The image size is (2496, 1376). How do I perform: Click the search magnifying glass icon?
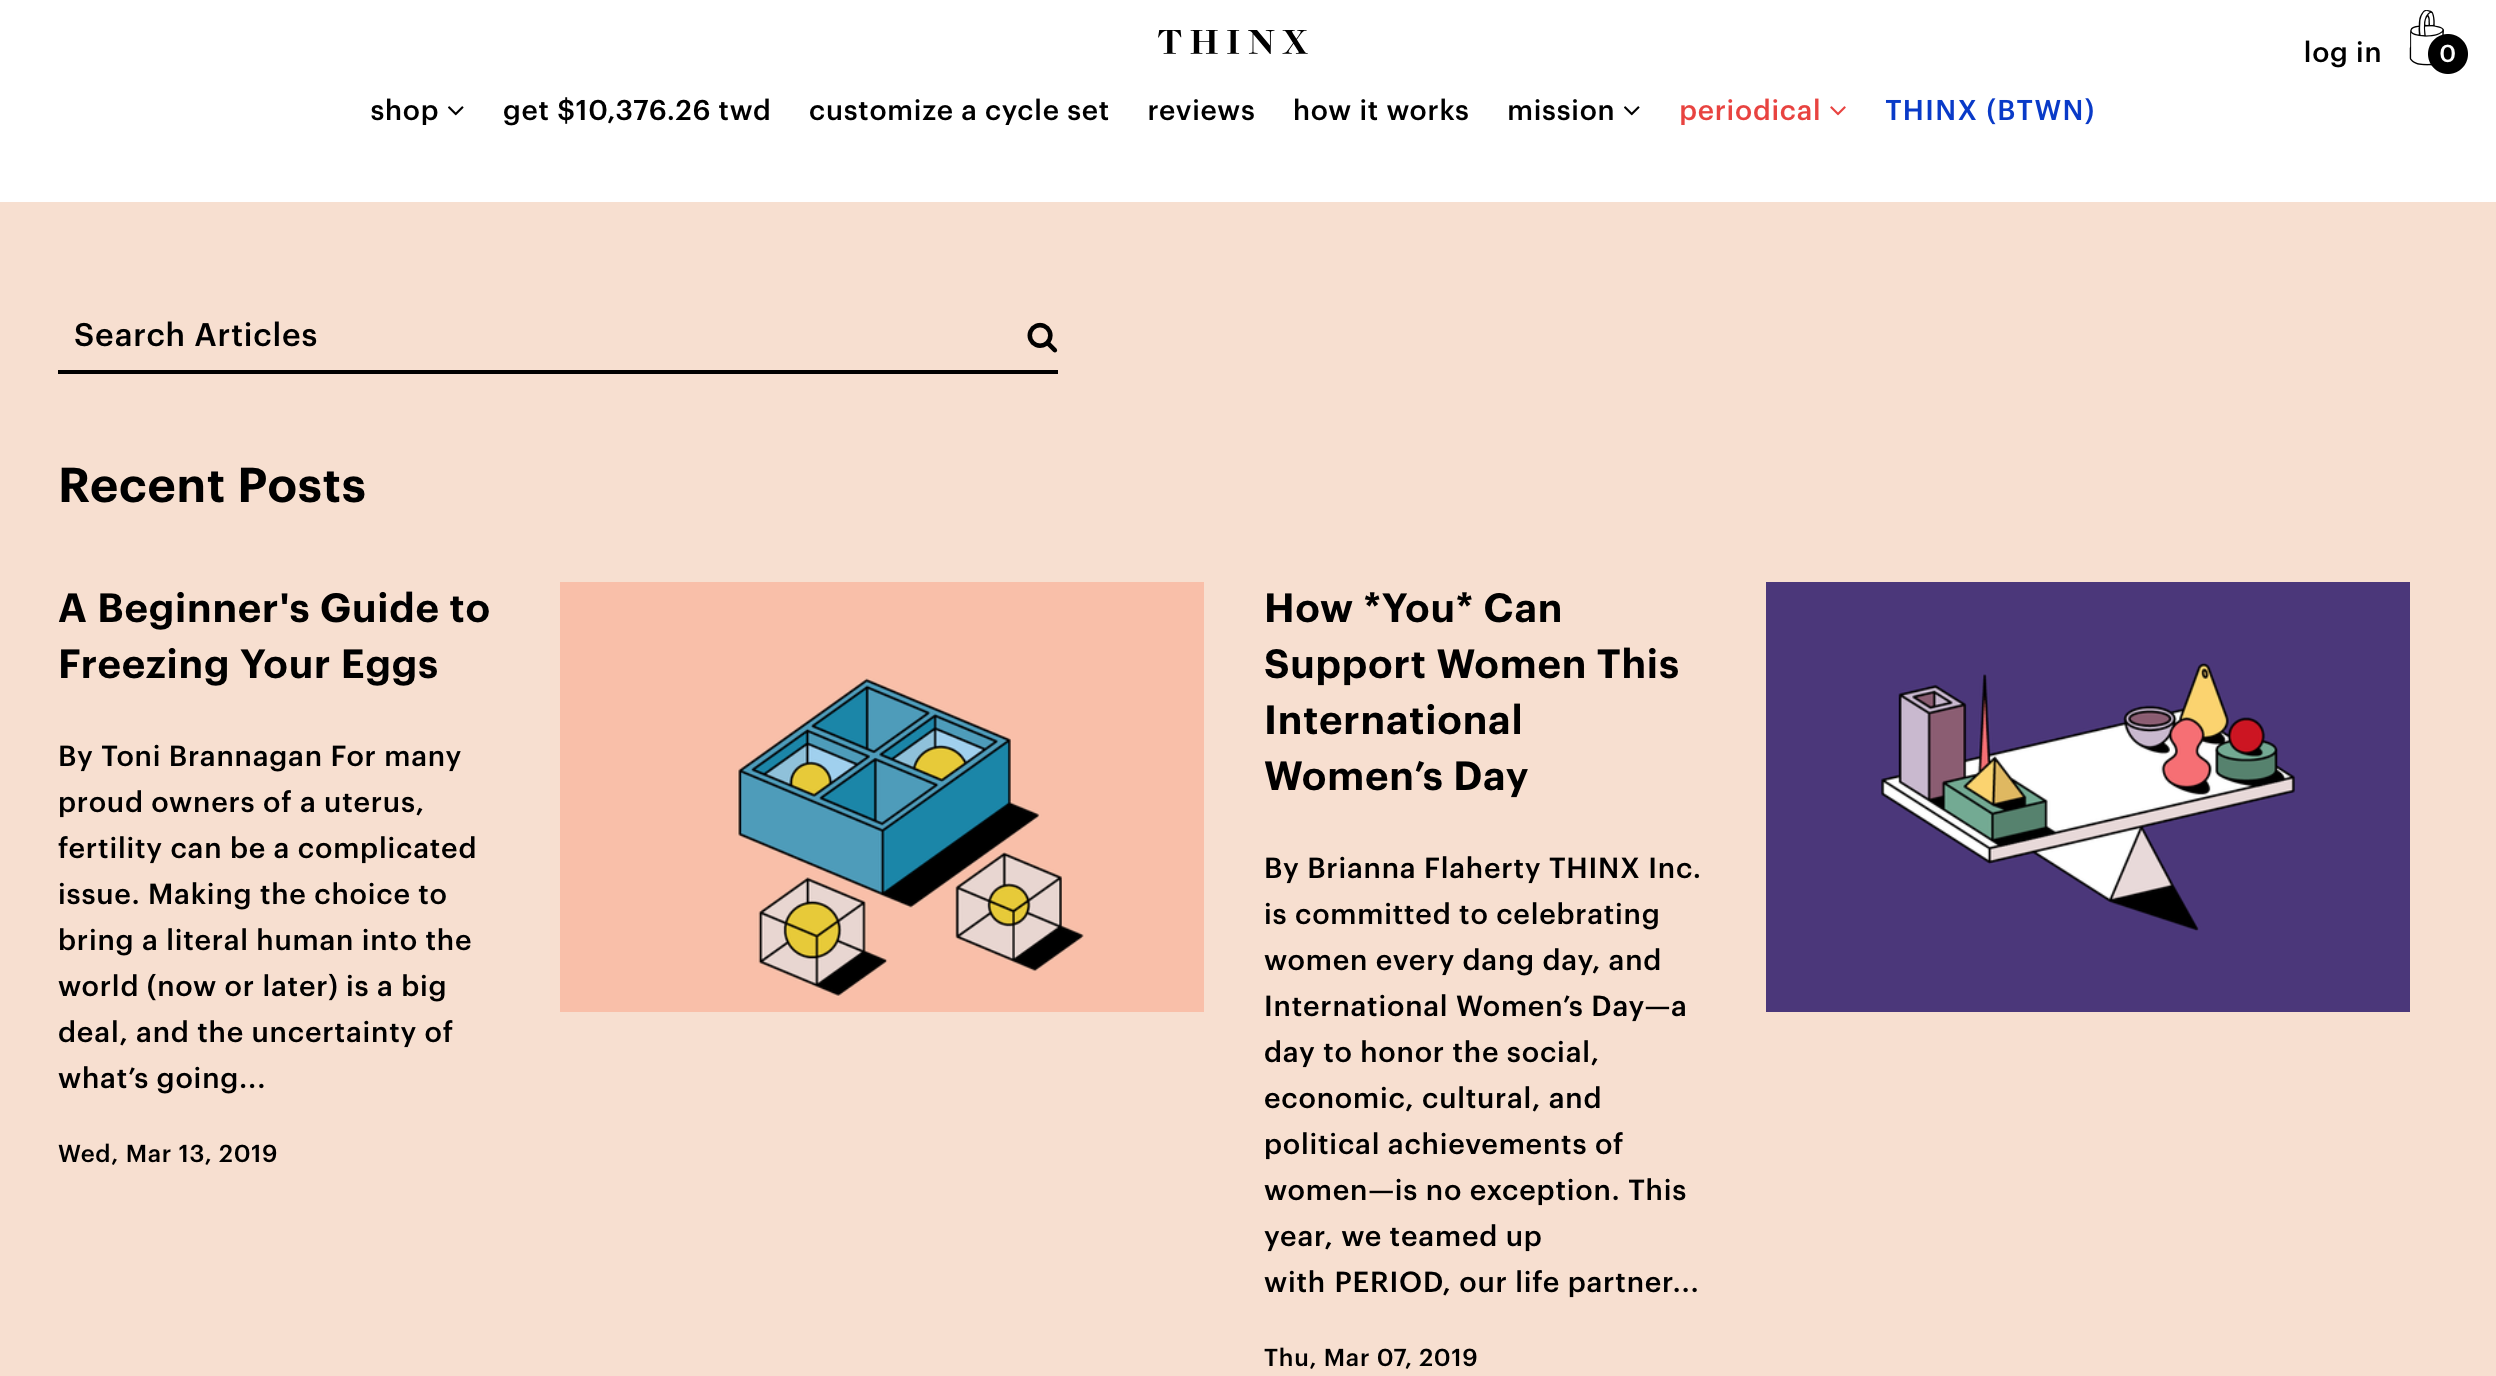[1041, 338]
